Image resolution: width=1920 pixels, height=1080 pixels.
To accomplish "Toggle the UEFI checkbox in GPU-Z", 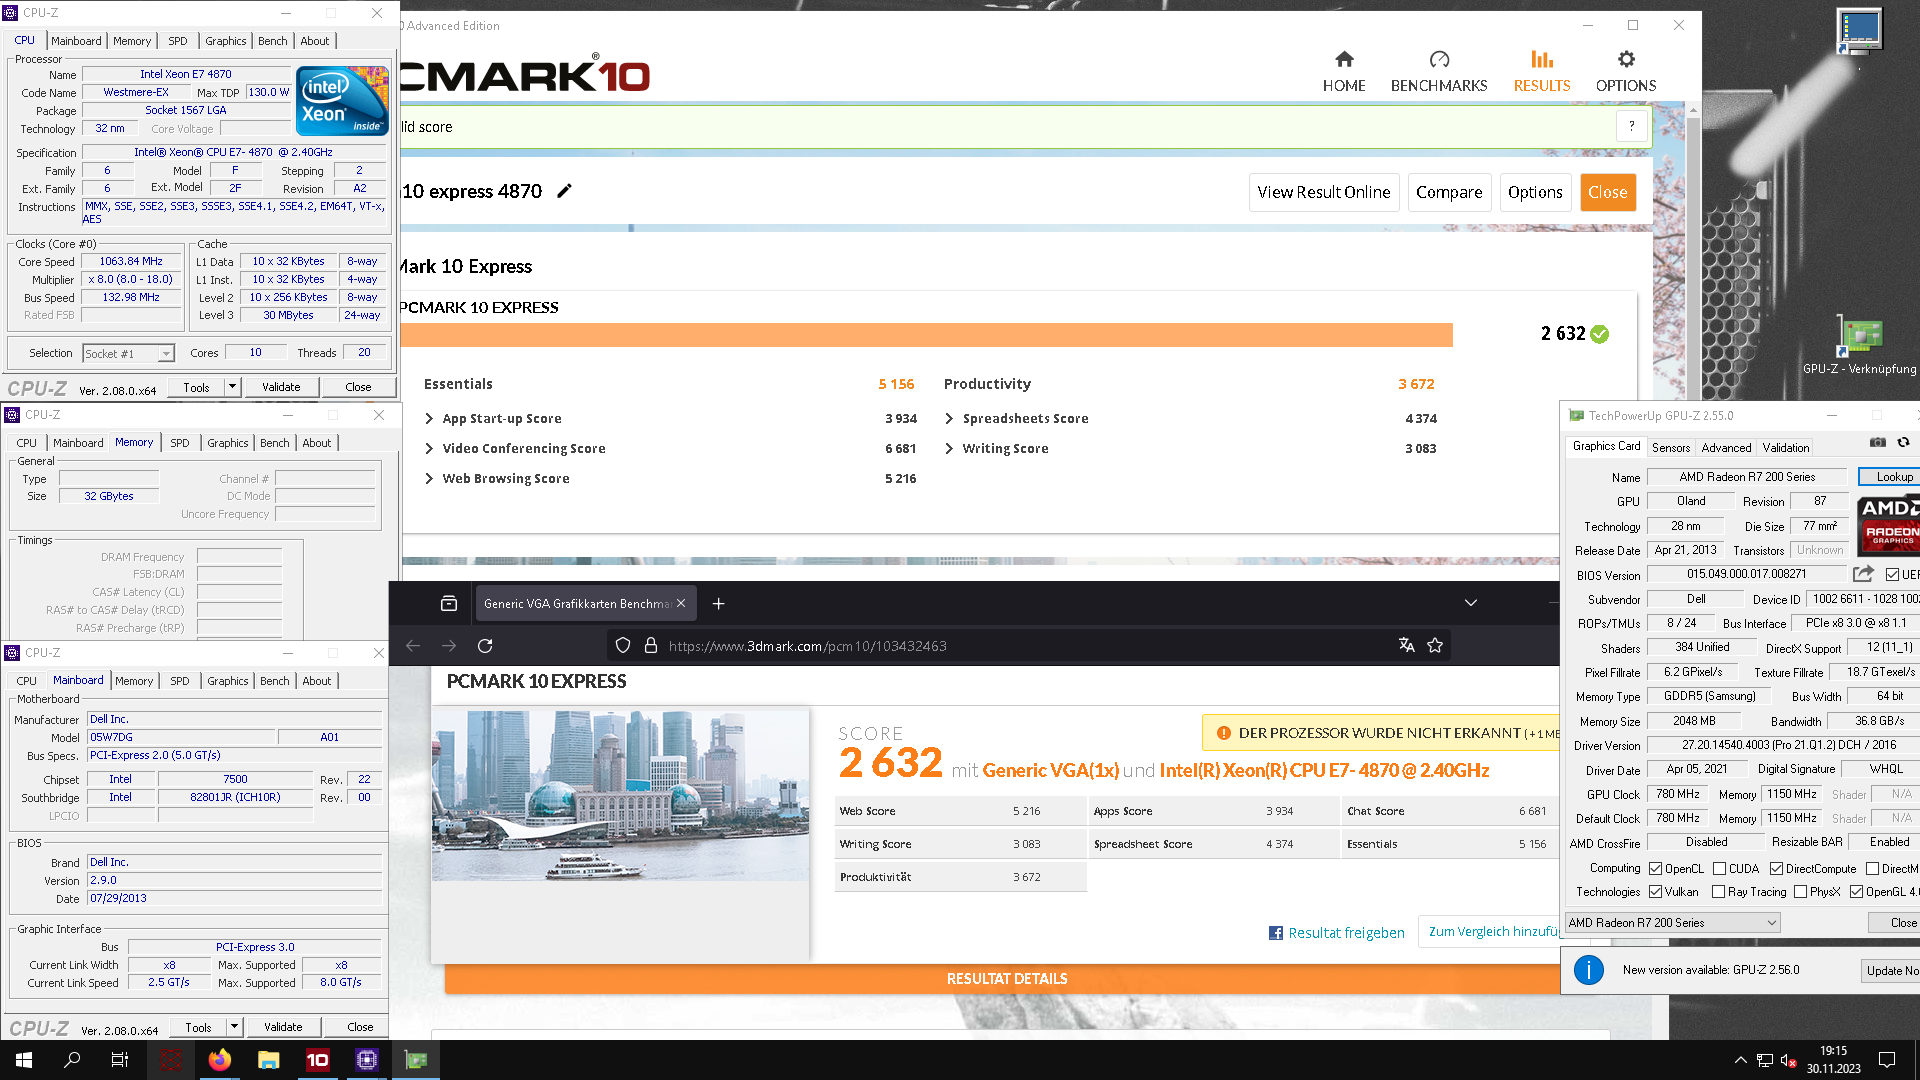I will coord(1892,575).
